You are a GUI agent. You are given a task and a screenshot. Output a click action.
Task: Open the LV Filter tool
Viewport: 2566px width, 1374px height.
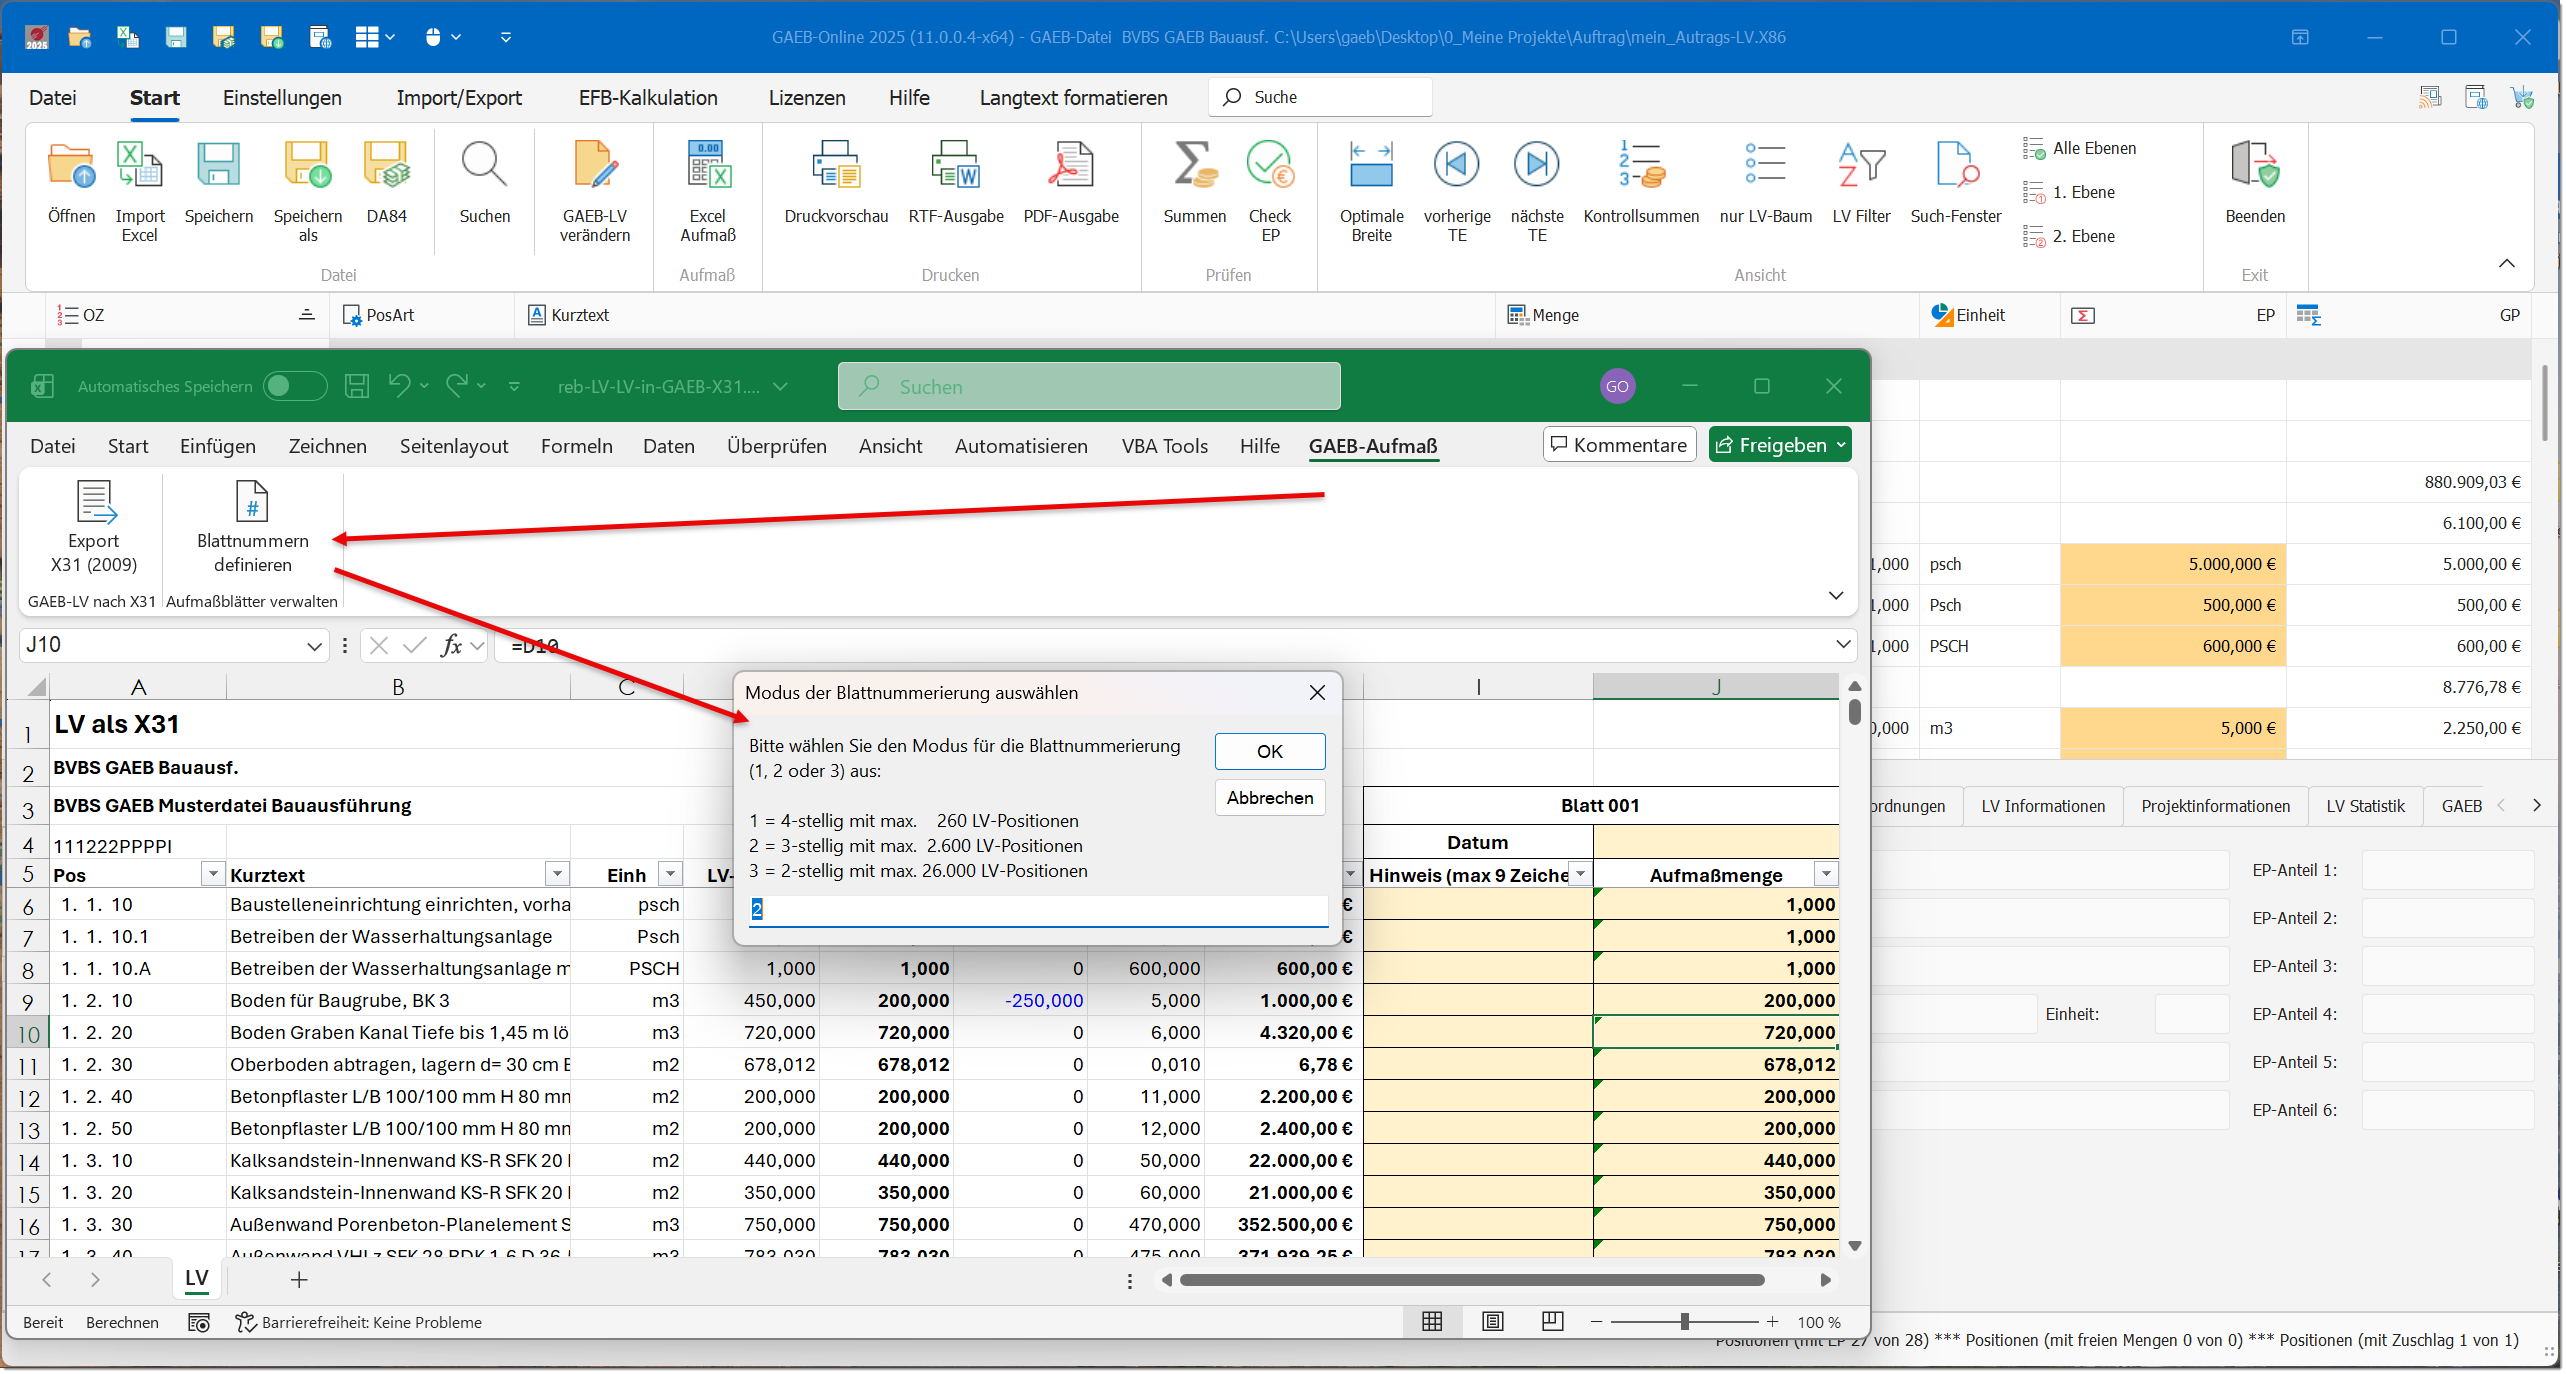(x=1860, y=166)
